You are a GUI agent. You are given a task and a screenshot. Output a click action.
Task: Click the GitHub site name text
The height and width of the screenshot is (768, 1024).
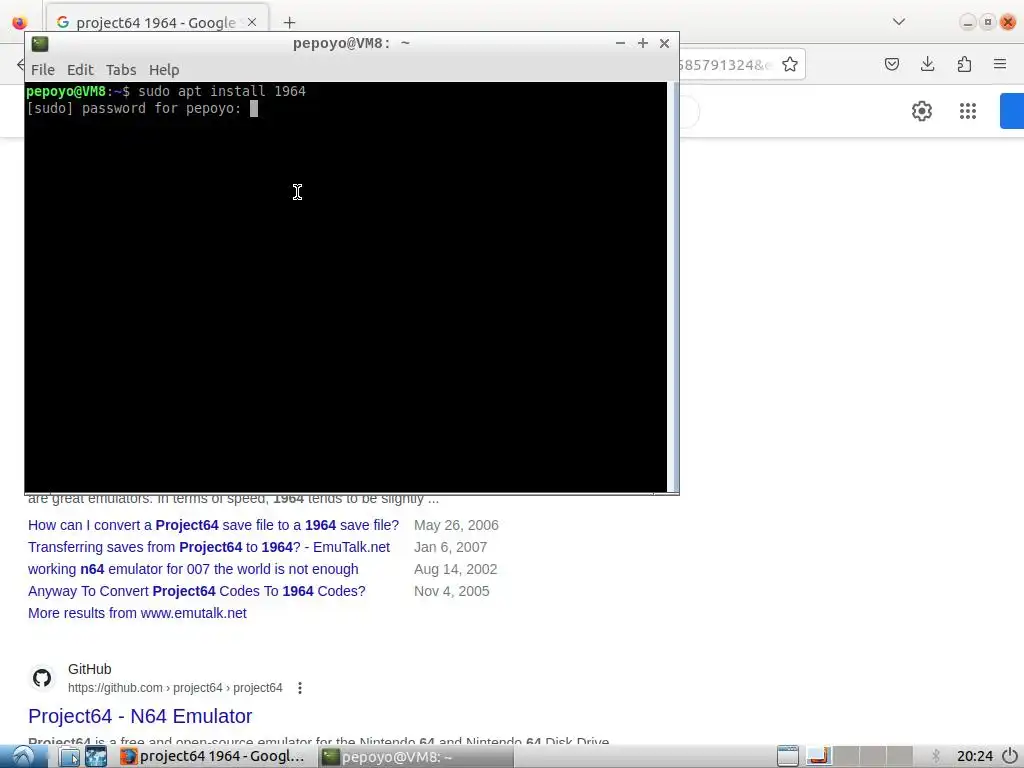pyautogui.click(x=89, y=669)
